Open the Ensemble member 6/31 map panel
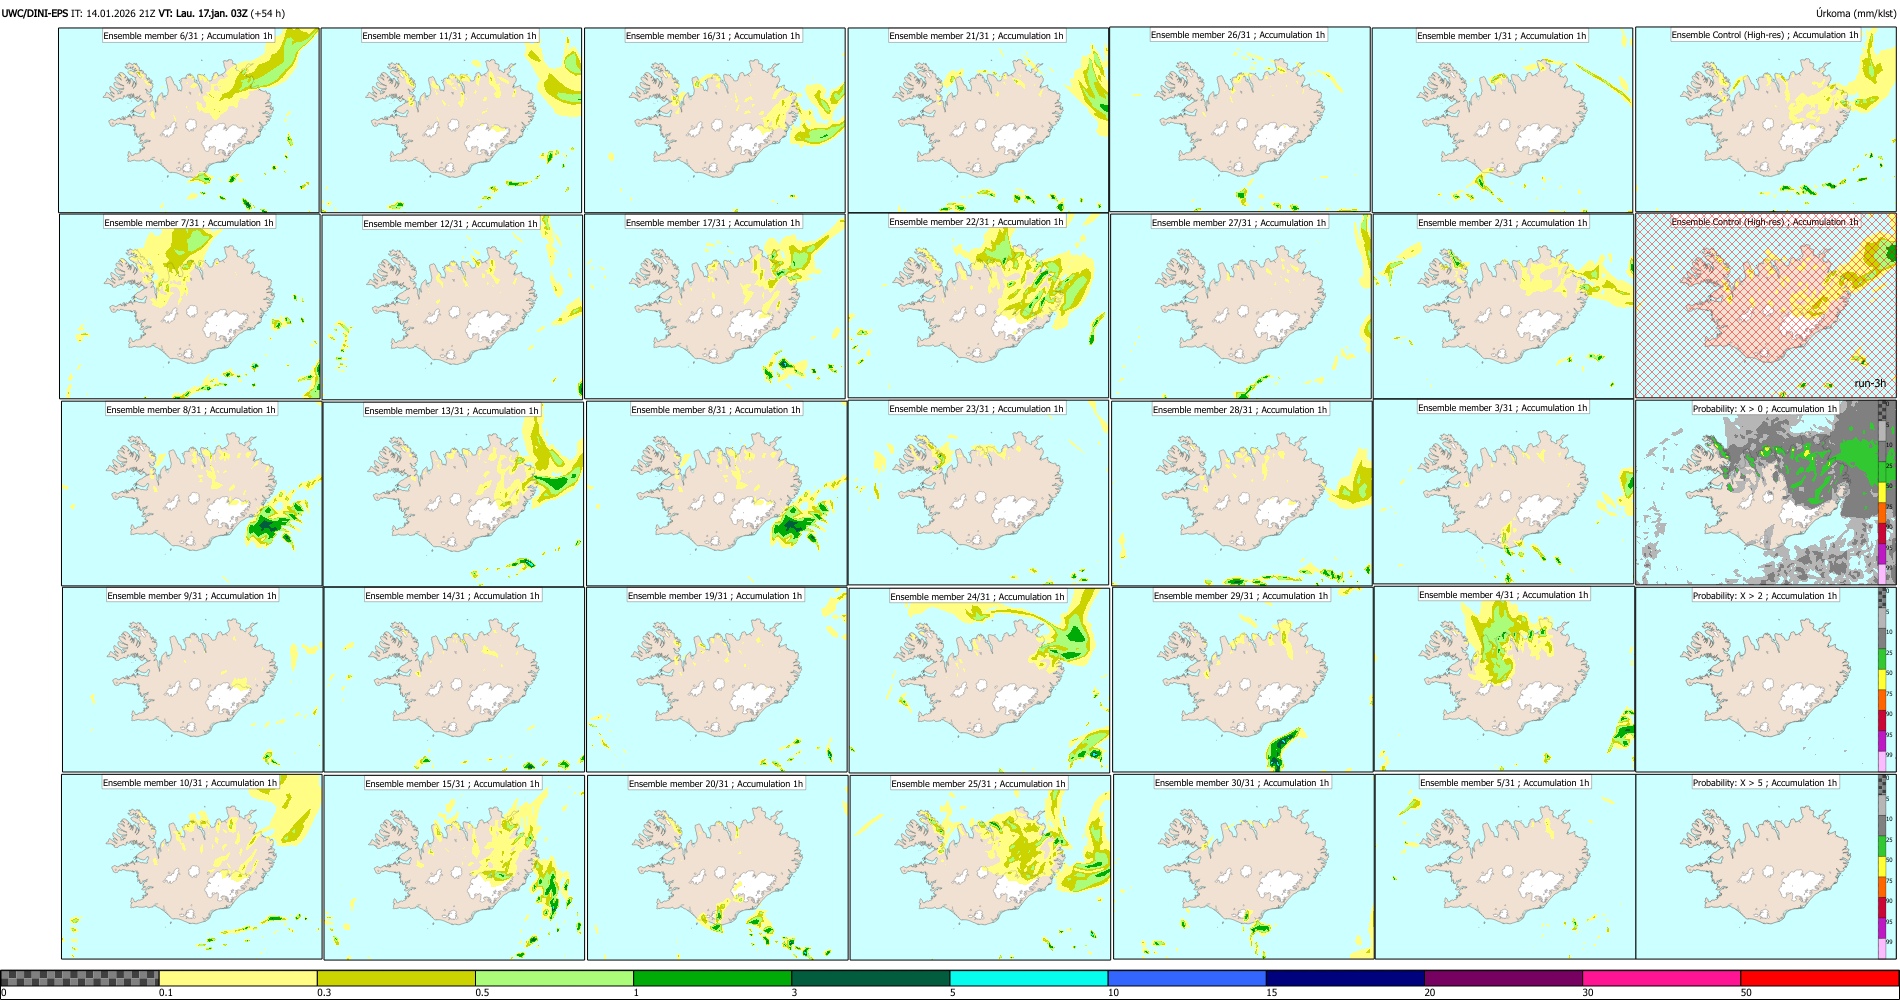Viewport: 1900px width, 1000px height. (x=188, y=119)
